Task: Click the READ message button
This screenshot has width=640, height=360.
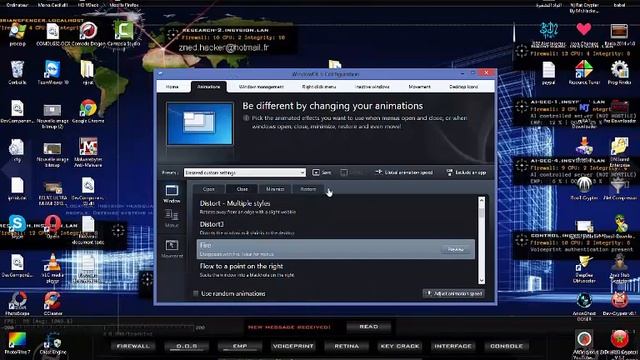Action: (x=369, y=327)
